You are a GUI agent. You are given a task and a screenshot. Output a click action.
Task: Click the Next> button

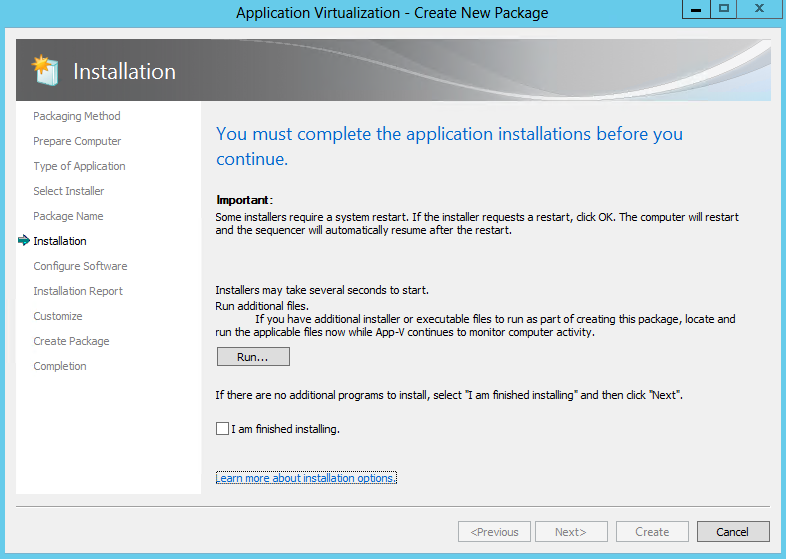click(571, 532)
